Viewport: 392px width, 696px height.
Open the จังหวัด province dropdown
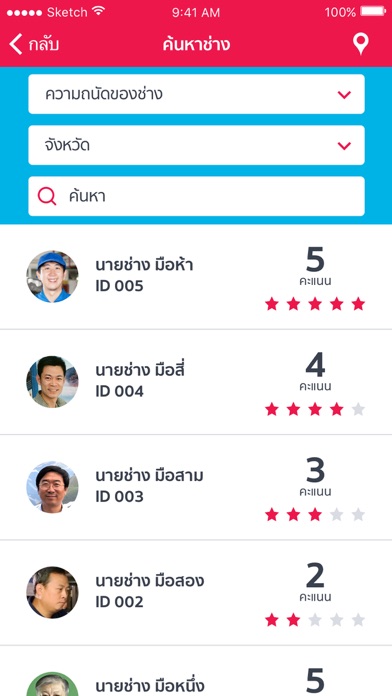click(x=196, y=145)
